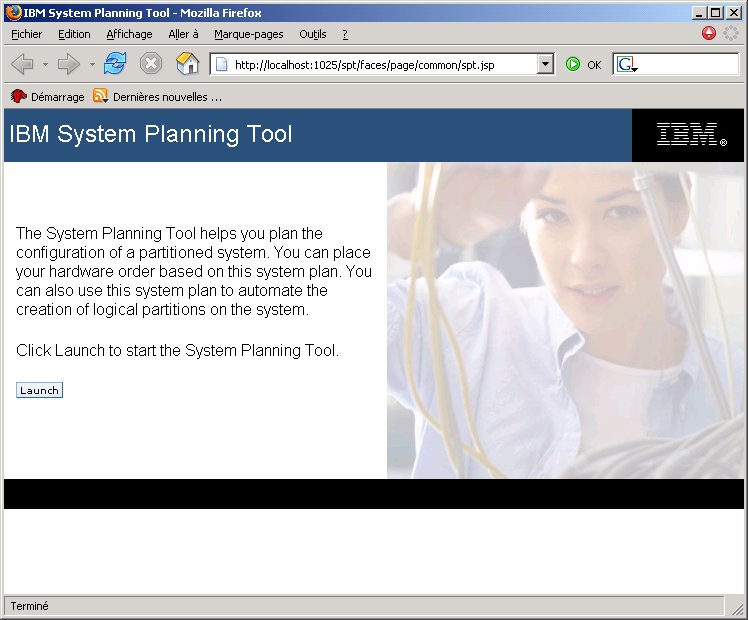Image resolution: width=748 pixels, height=620 pixels.
Task: Open the ? help menu
Action: pyautogui.click(x=345, y=34)
